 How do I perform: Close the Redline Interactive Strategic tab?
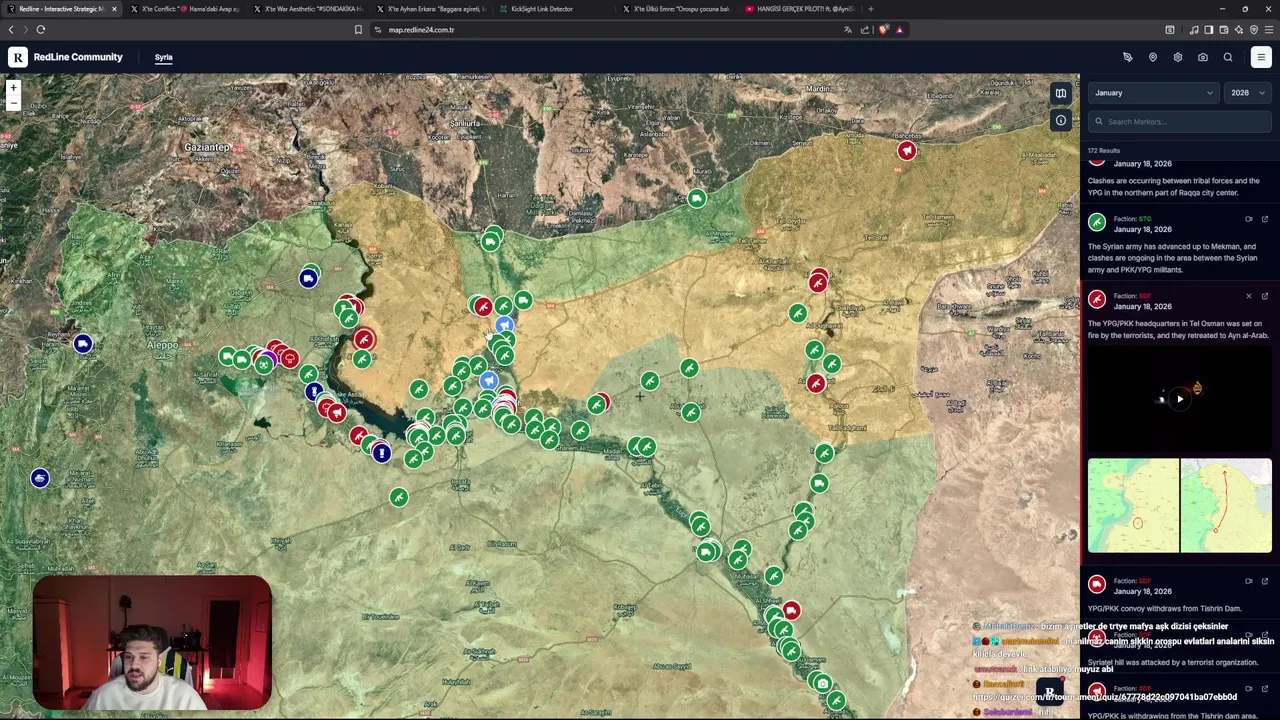pos(114,9)
